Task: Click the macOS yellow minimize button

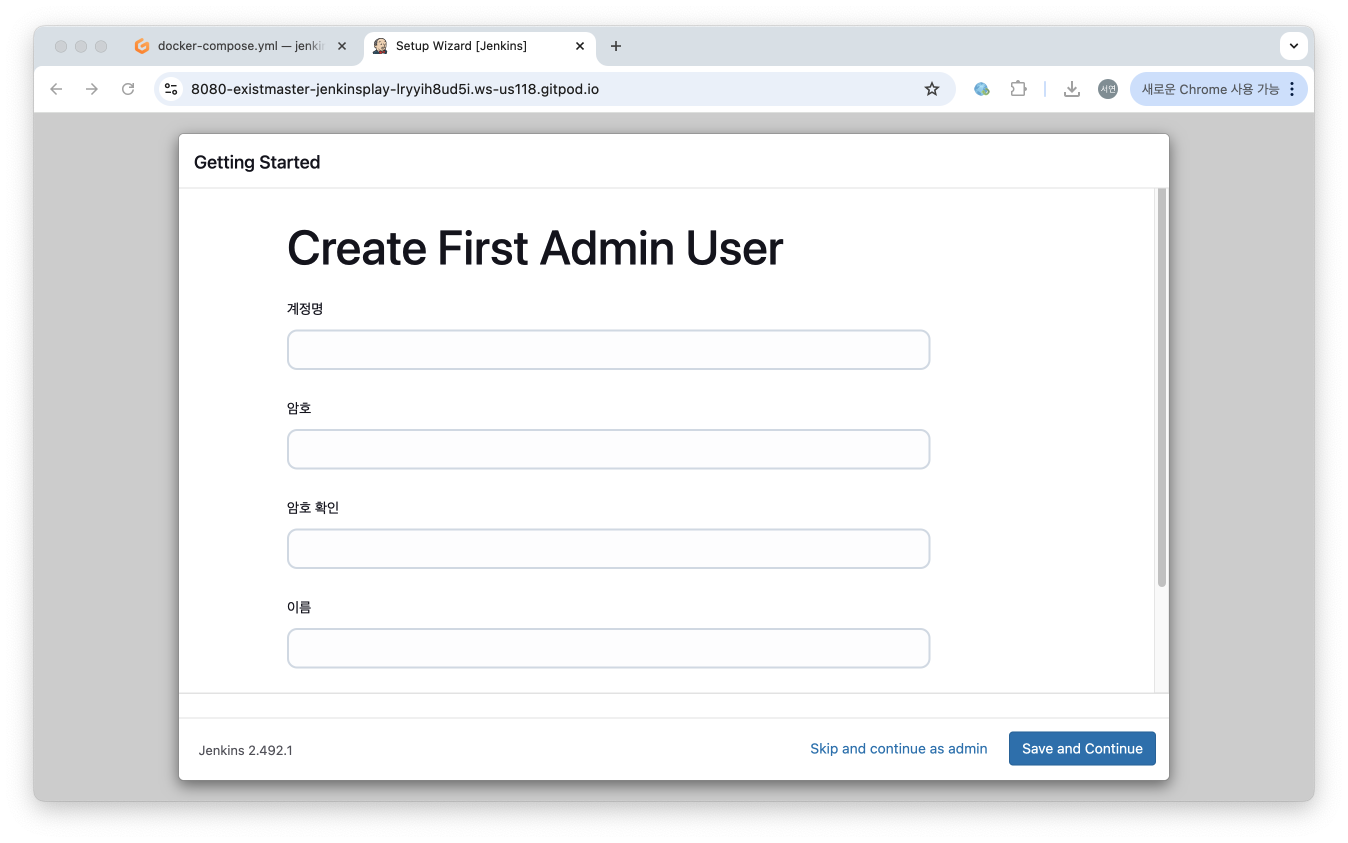Action: click(81, 47)
